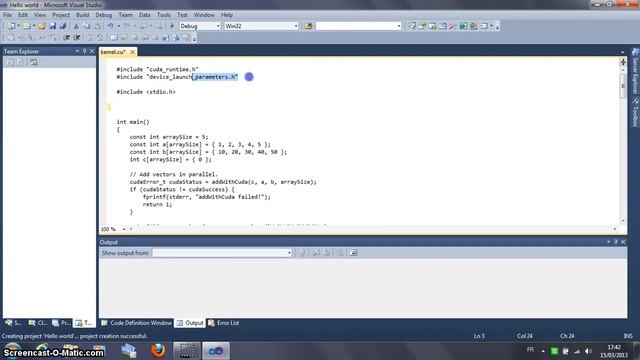This screenshot has height=360, width=640.
Task: Toggle auto-hide pin on Output panel
Action: pyautogui.click(x=616, y=242)
